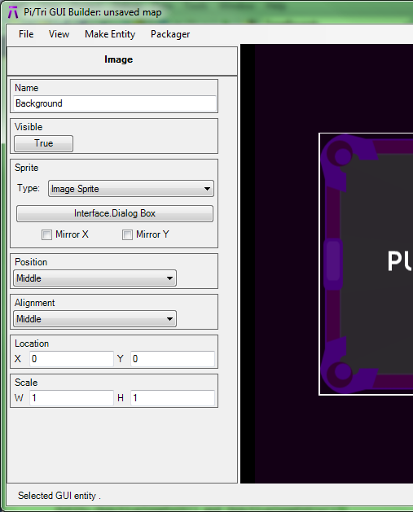Viewport: 413px width, 512px height.
Task: Click the Scale W input field
Action: pos(72,398)
